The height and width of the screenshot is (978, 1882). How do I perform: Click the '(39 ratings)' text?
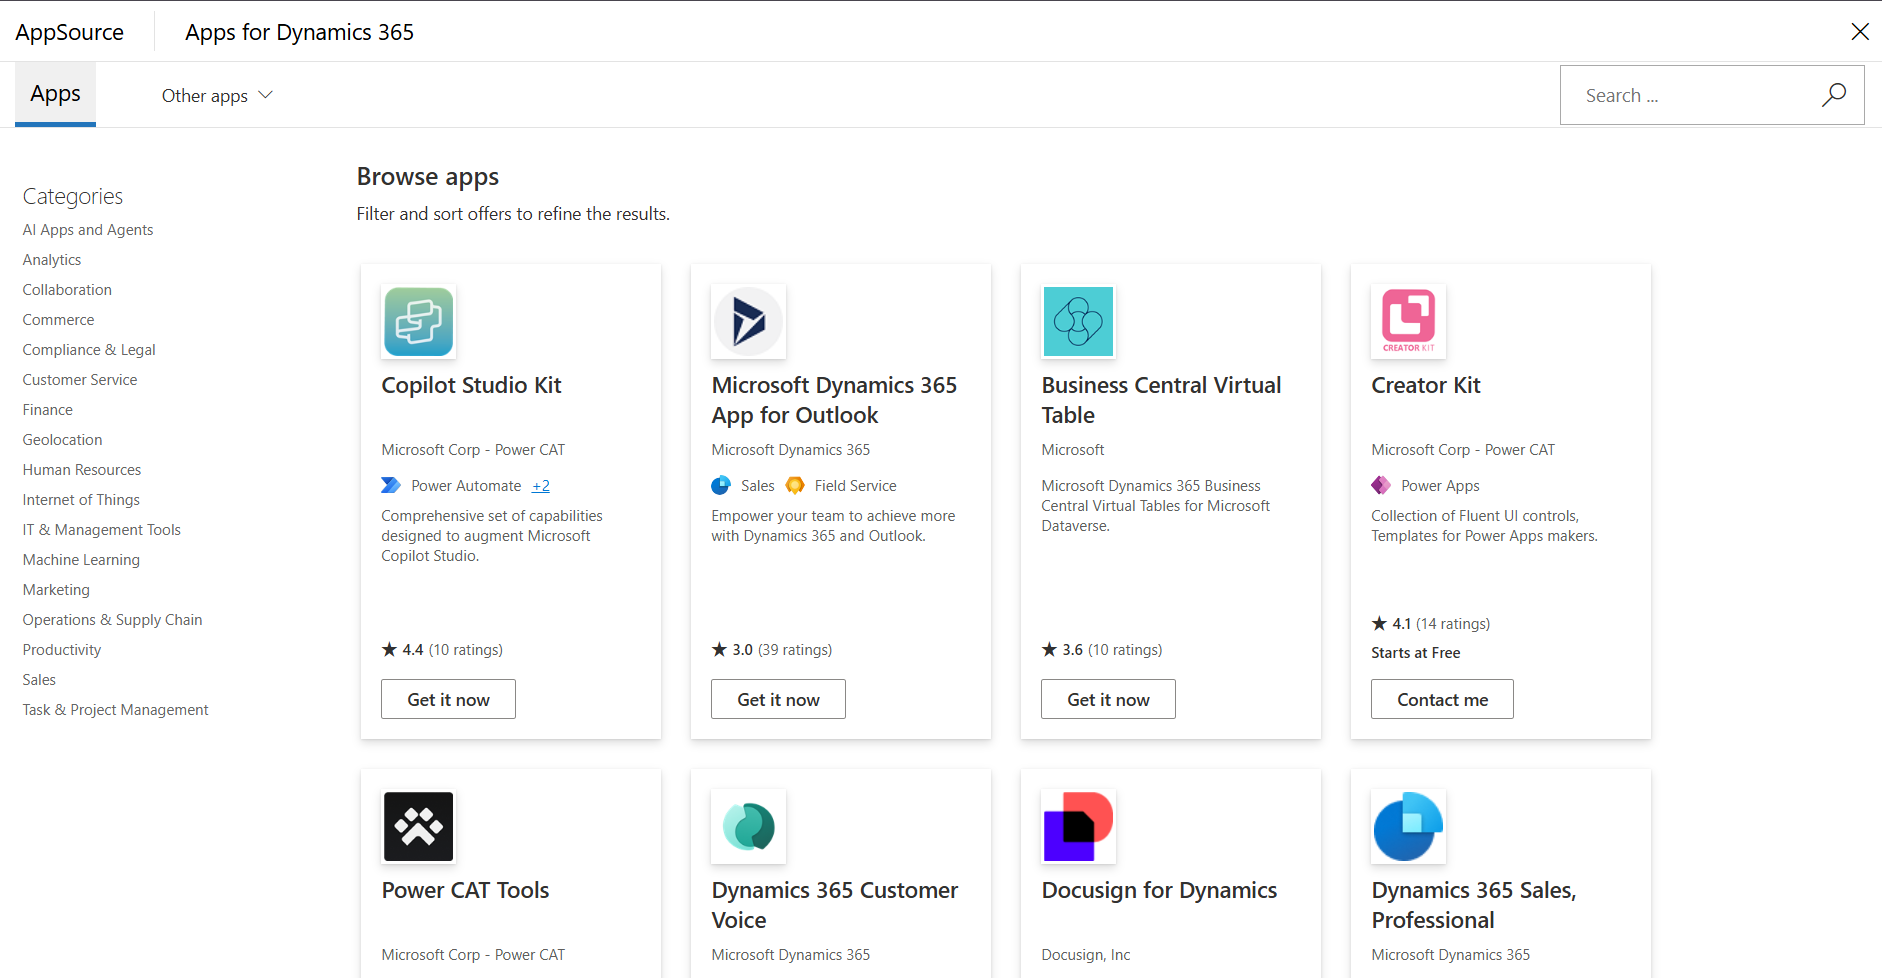(795, 650)
